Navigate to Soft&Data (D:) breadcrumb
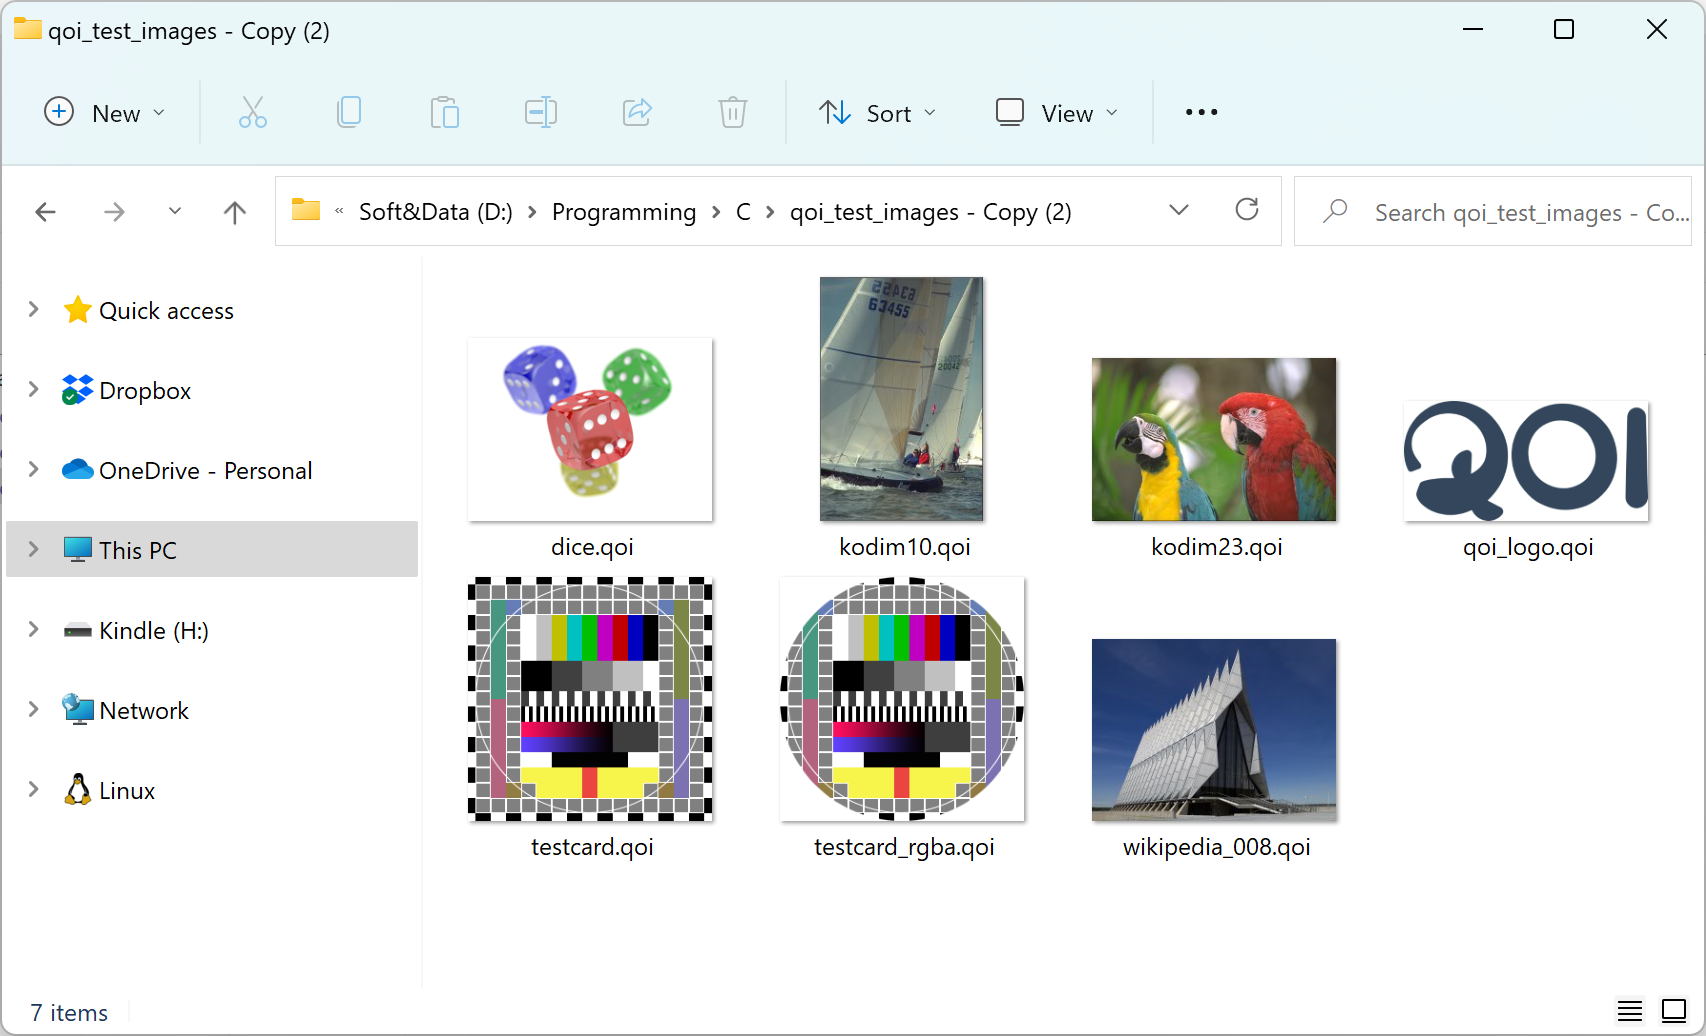This screenshot has height=1036, width=1706. click(x=435, y=212)
